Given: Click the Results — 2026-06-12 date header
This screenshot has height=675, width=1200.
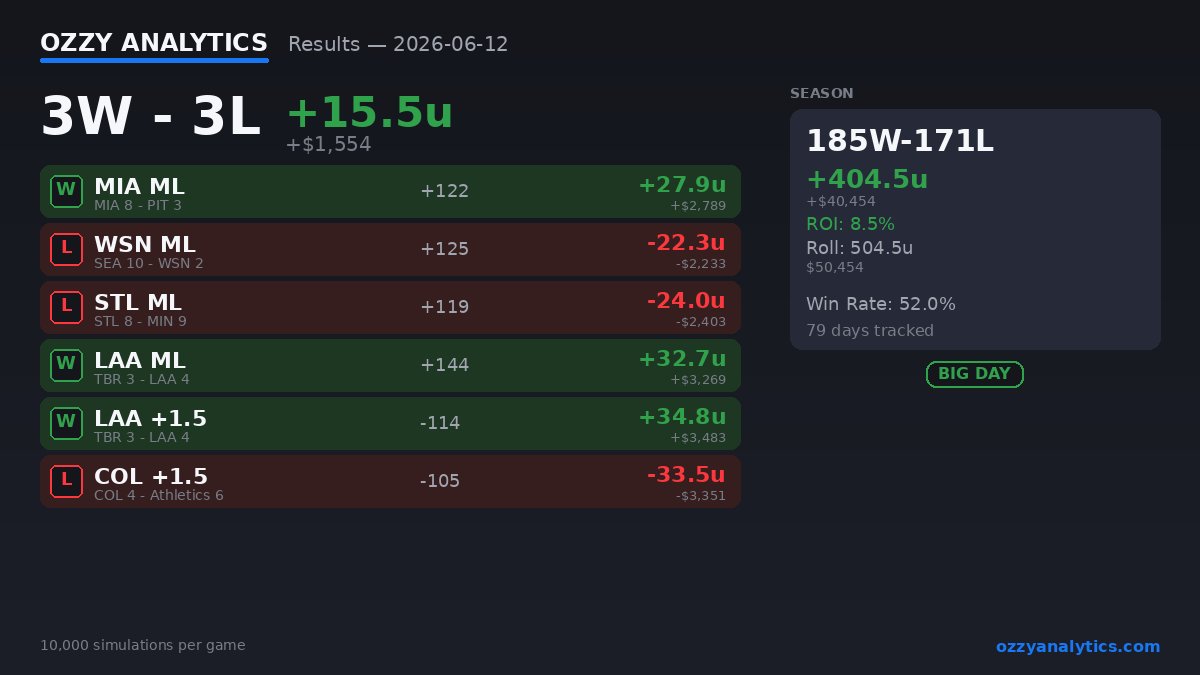Looking at the screenshot, I should click(x=398, y=45).
